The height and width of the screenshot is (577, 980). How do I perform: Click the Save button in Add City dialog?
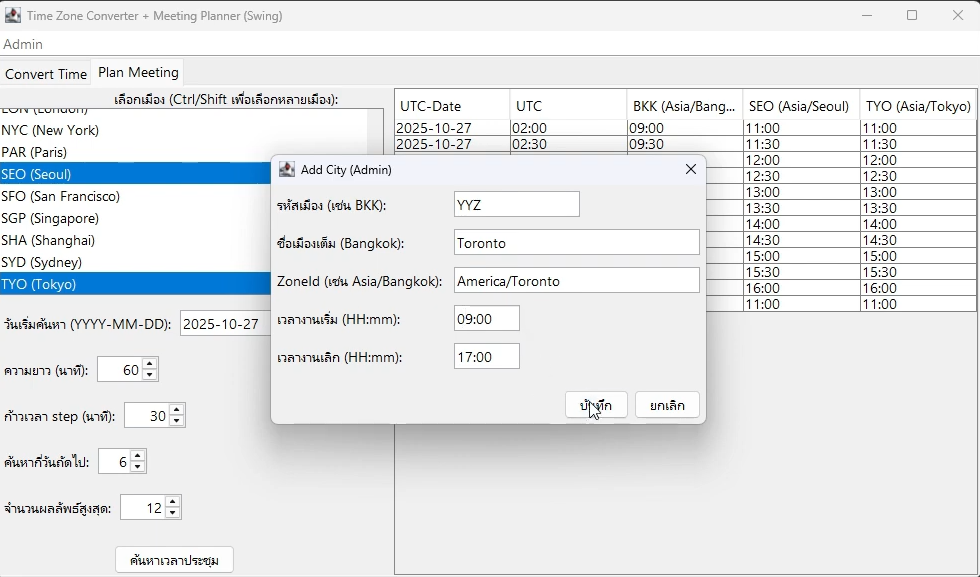(x=596, y=405)
